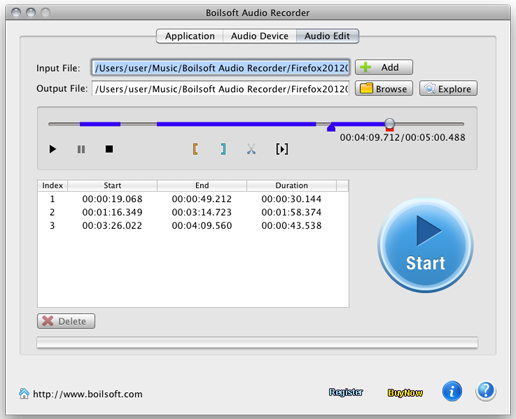Select the Audio Edit tab
Screen dimensions: 516x419
point(327,36)
